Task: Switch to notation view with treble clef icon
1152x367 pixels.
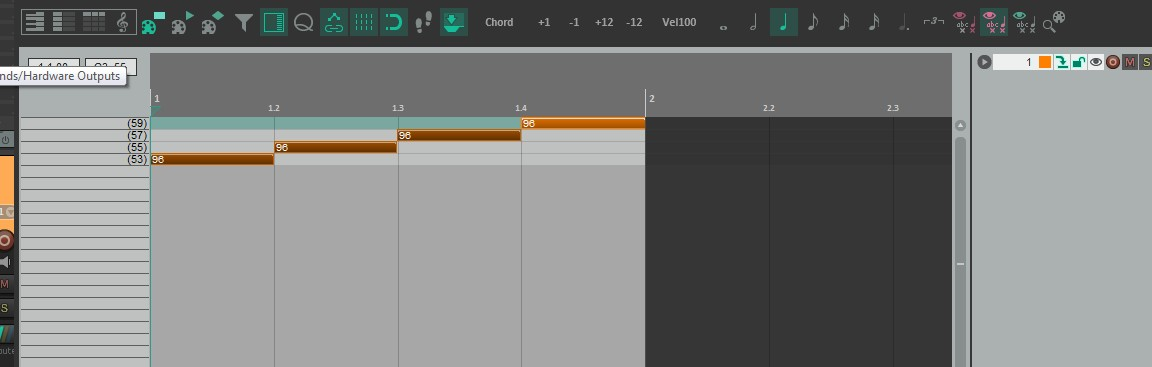Action: pos(123,22)
